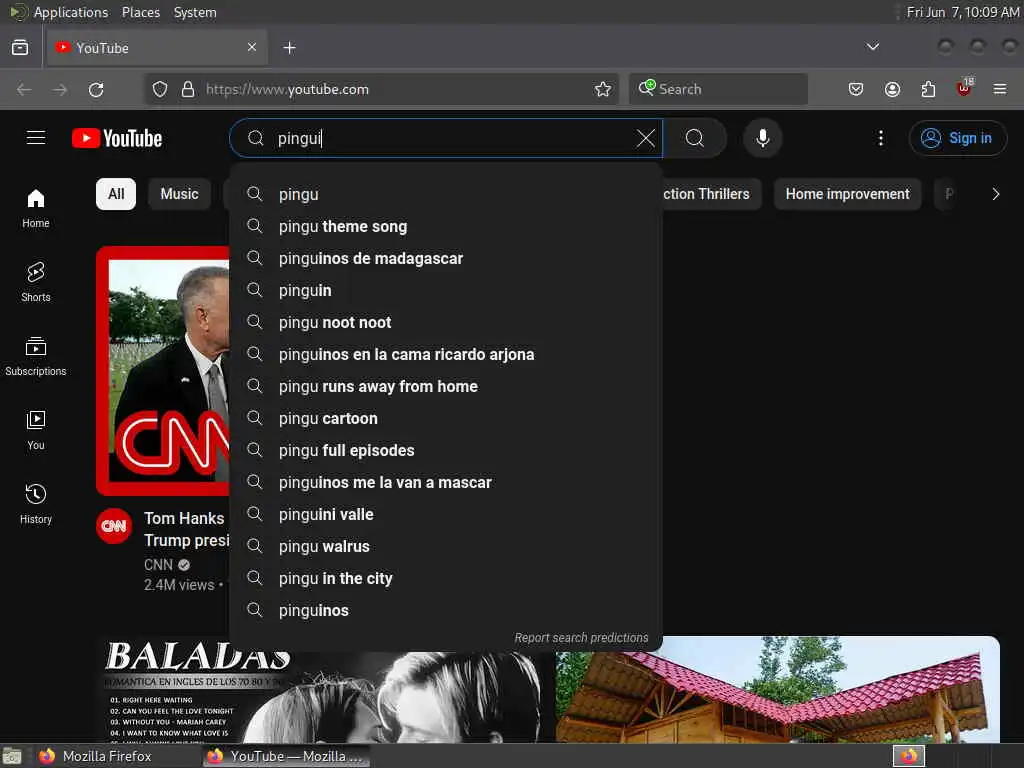Click the YouTube logo

coord(117,138)
